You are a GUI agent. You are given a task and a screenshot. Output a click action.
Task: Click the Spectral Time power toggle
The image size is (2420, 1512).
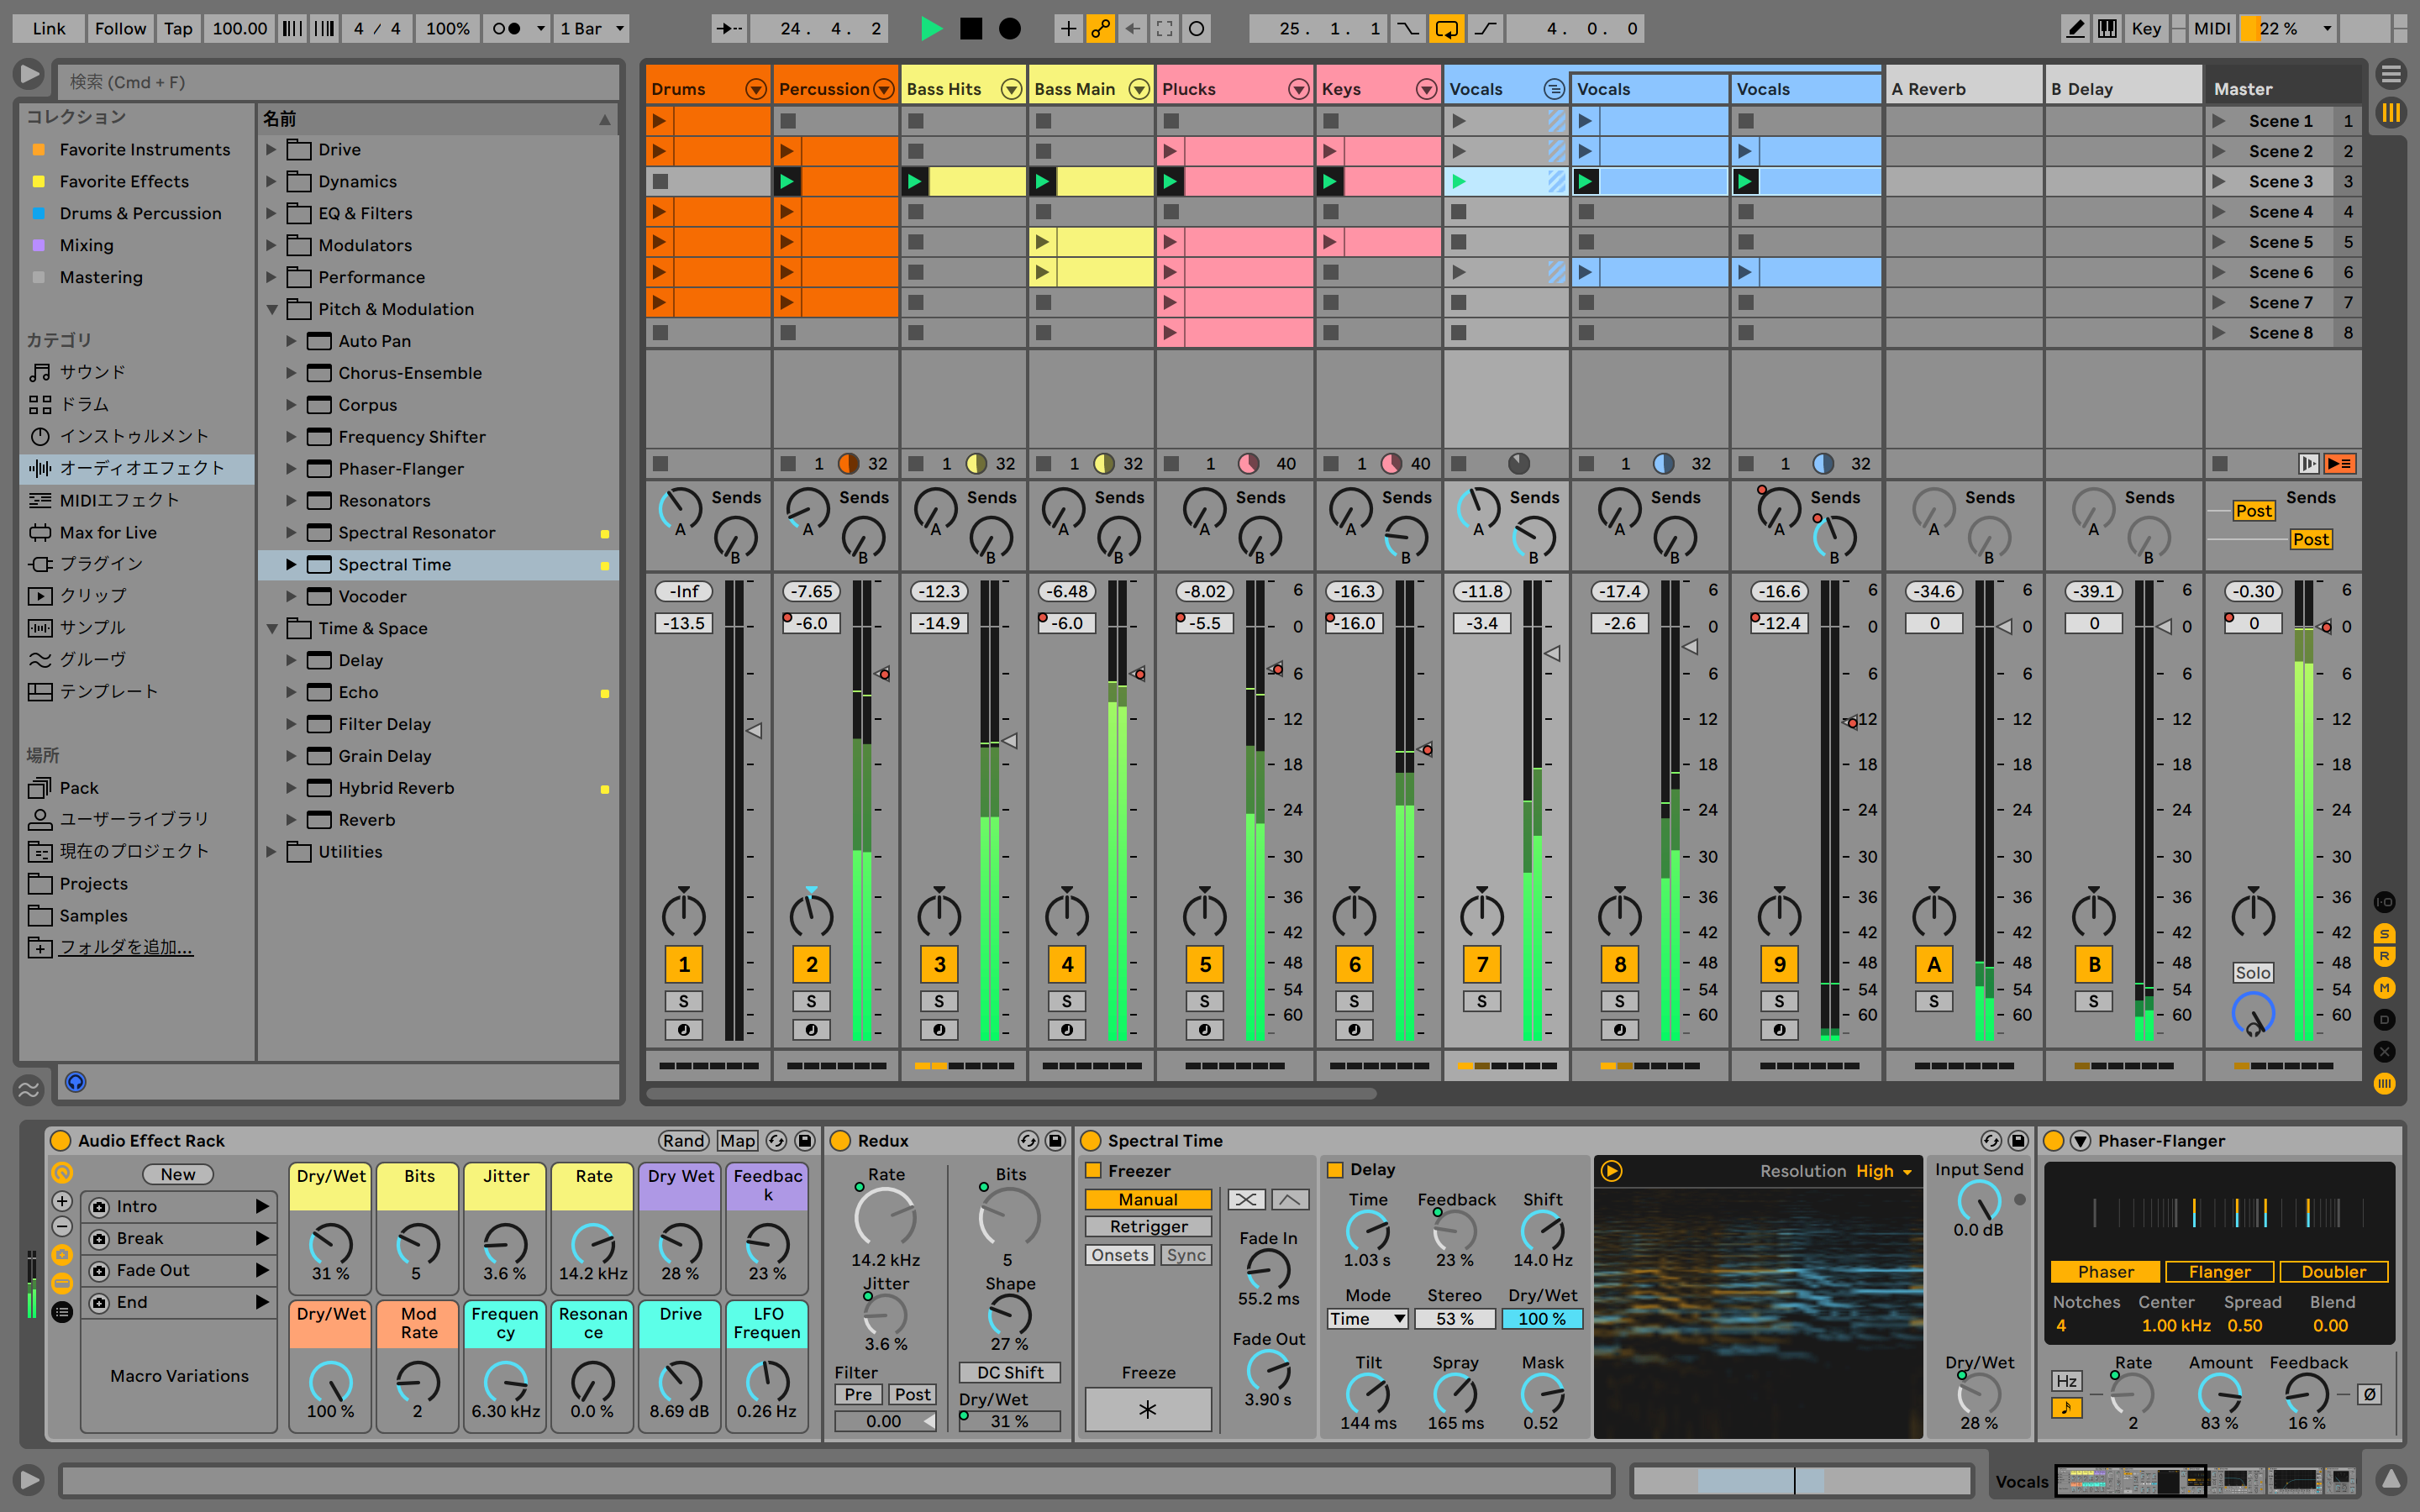[x=1089, y=1142]
